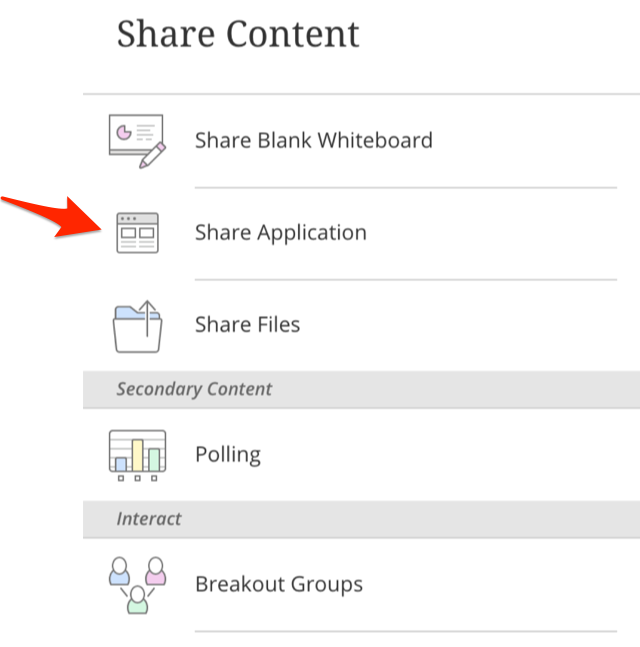Click the Interact section header
Screen dimensions: 640x647
point(361,519)
